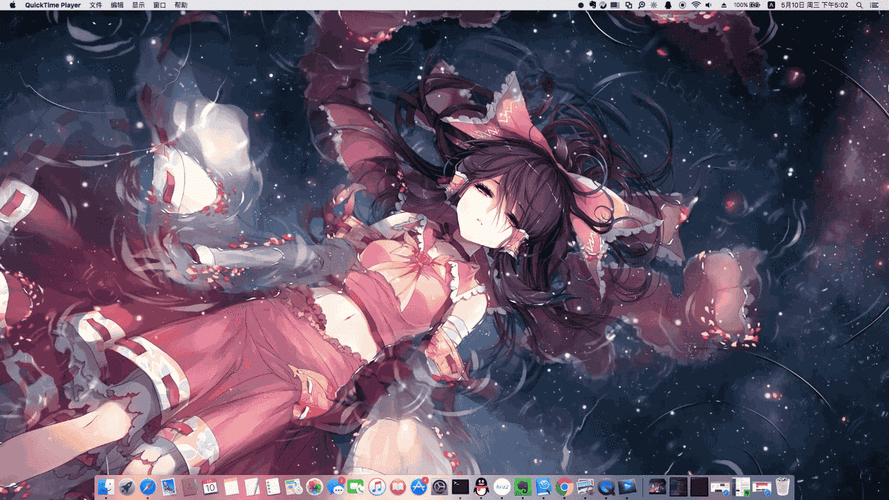The width and height of the screenshot is (889, 500).
Task: Open the Trash in the dock
Action: point(783,487)
